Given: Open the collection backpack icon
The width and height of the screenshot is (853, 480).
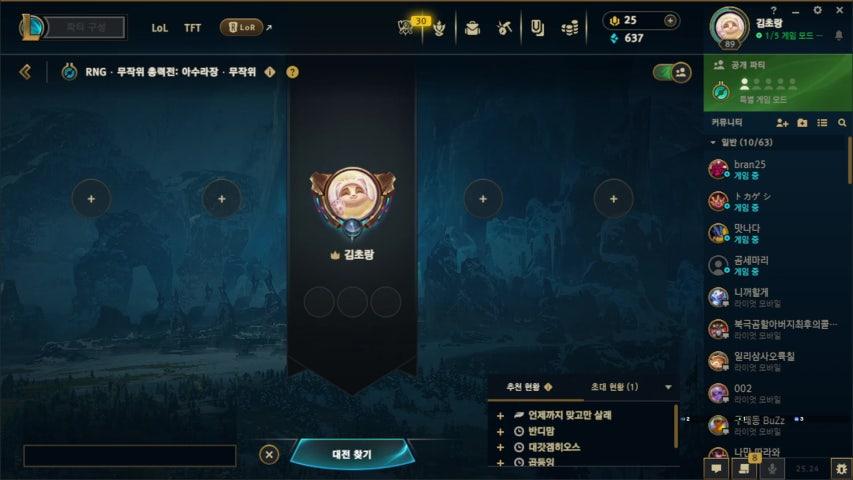Looking at the screenshot, I should click(472, 28).
